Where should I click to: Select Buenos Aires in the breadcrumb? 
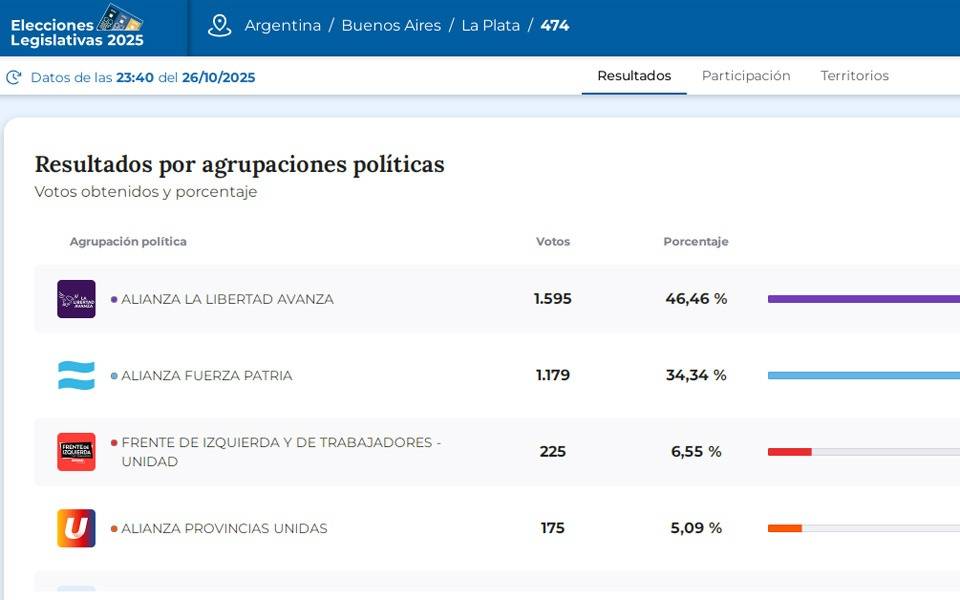(391, 26)
